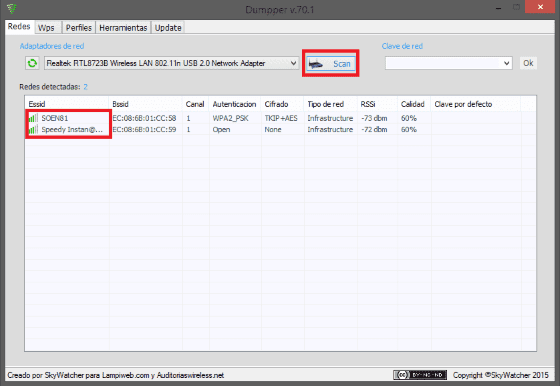The height and width of the screenshot is (386, 560).
Task: Sort by Canal column header
Action: pyautogui.click(x=195, y=104)
